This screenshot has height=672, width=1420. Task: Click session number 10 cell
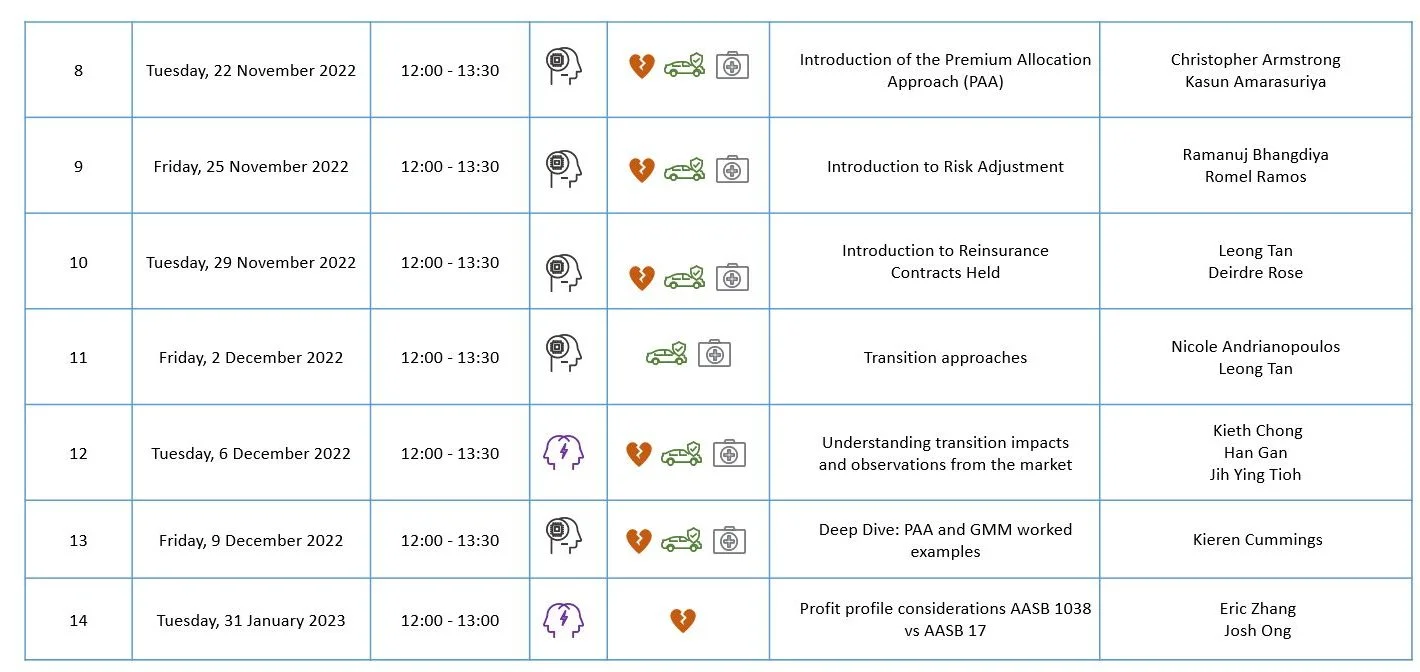pos(78,262)
